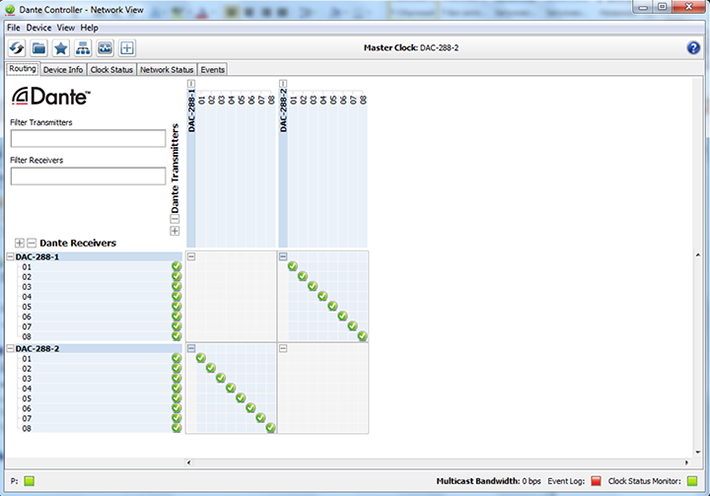
Task: Toggle subscription DAC-288-2 tx 01 to DAC-288-1 rx 01
Action: coord(293,266)
